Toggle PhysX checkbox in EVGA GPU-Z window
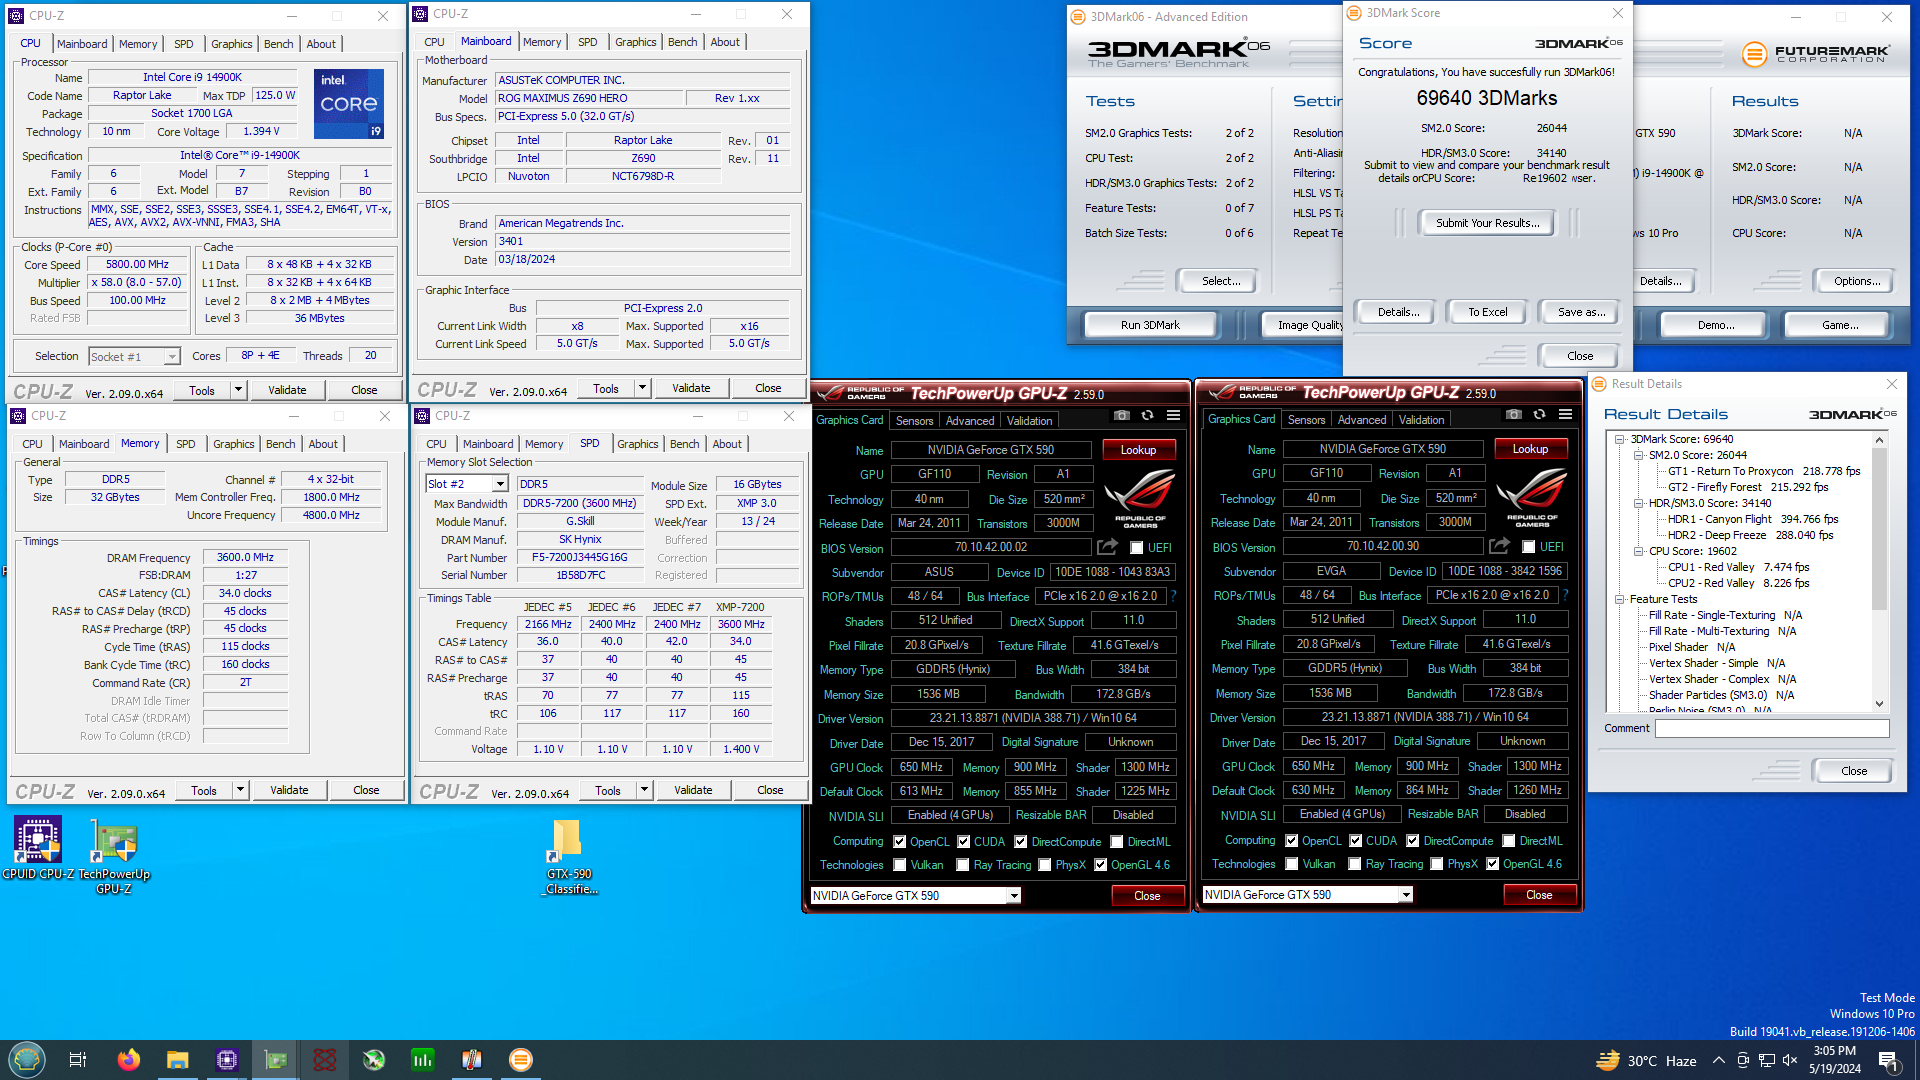The image size is (1920, 1080). pos(1437,864)
